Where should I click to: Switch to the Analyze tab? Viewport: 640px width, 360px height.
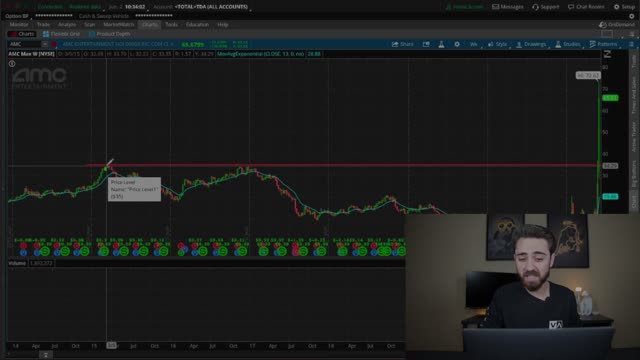click(x=67, y=24)
